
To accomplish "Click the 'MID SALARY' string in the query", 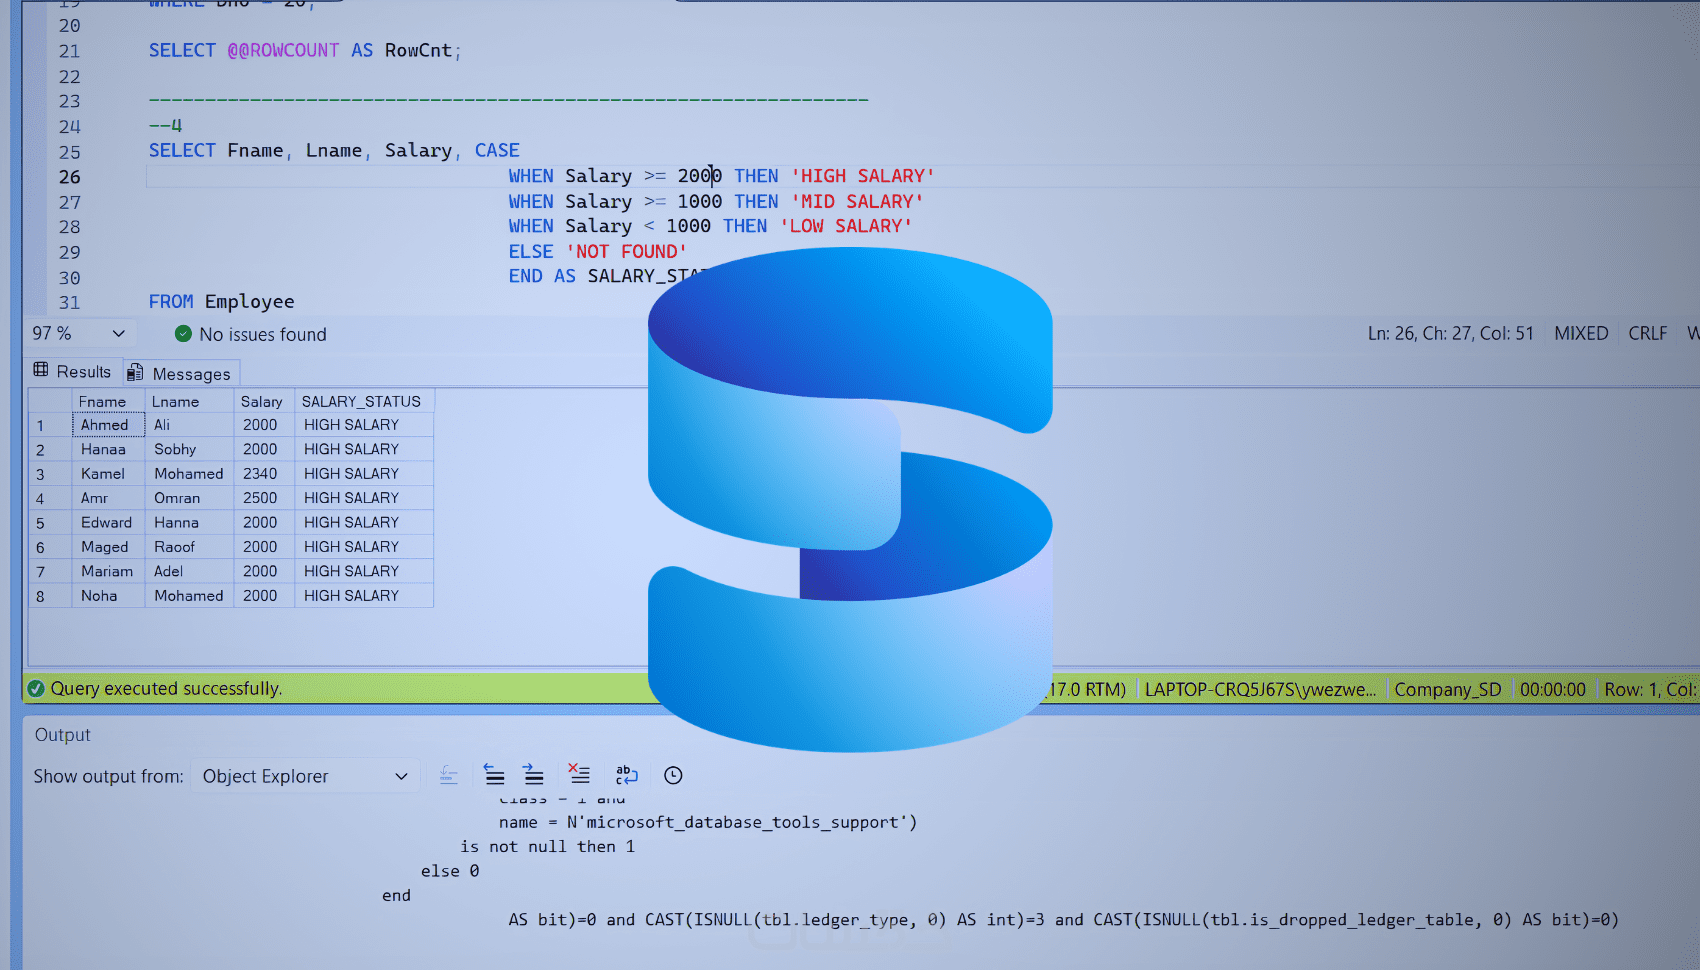I will click(x=857, y=201).
